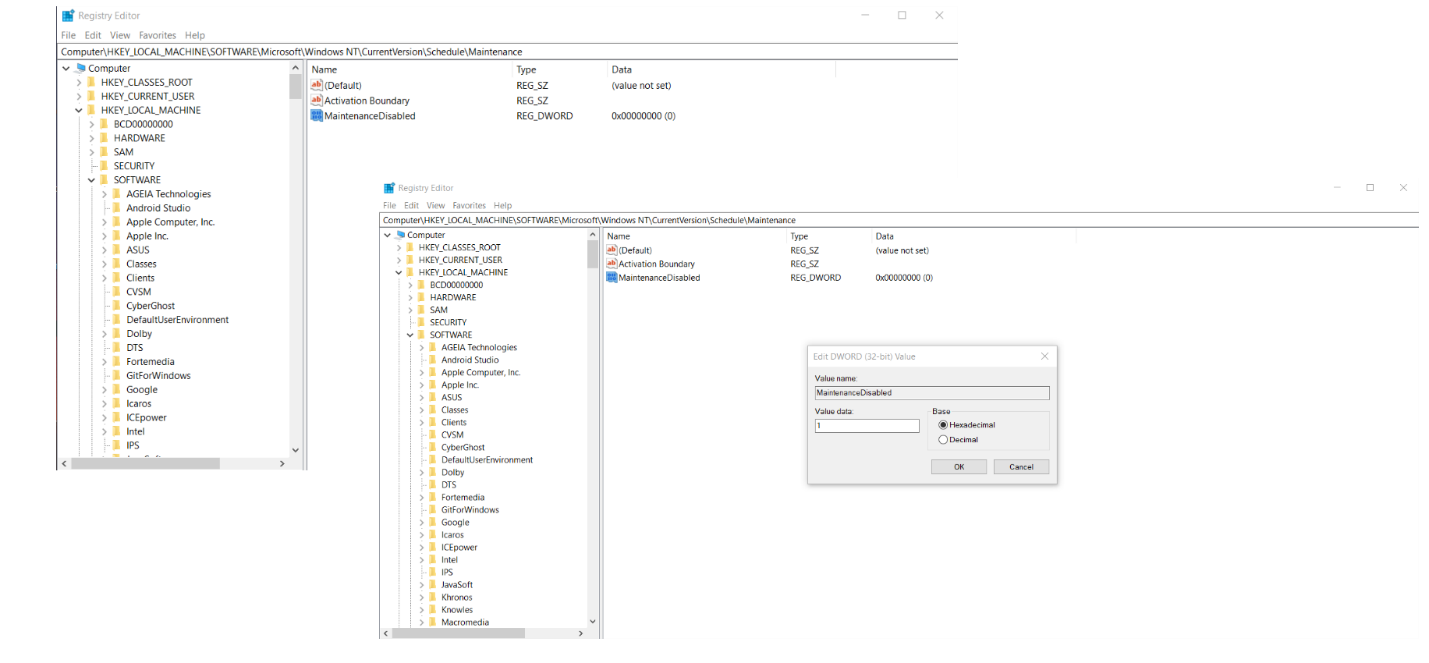The height and width of the screenshot is (663, 1429).
Task: Click MaintenanceDisabled DWORD icon in smaller window
Action: coord(317,116)
